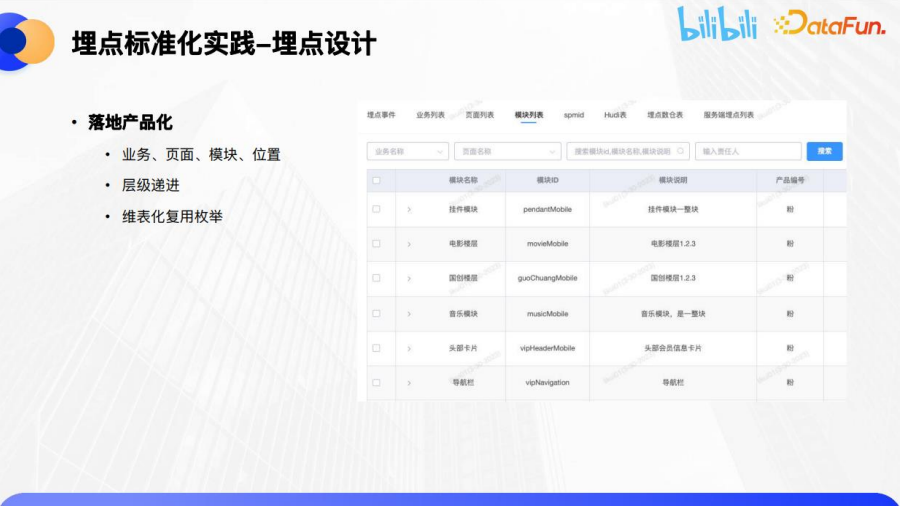This screenshot has width=900, height=507.
Task: Click the 国创楼层 name cell
Action: [463, 278]
